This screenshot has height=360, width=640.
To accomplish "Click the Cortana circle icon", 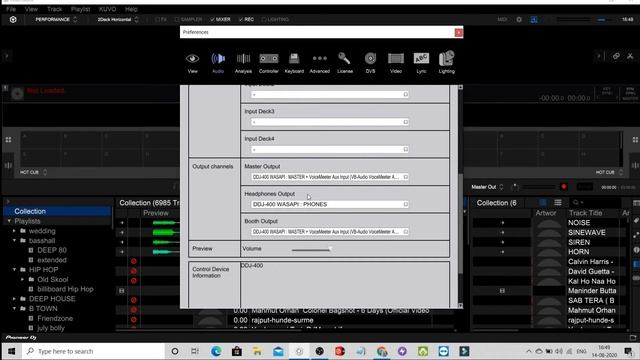I will [x=175, y=351].
